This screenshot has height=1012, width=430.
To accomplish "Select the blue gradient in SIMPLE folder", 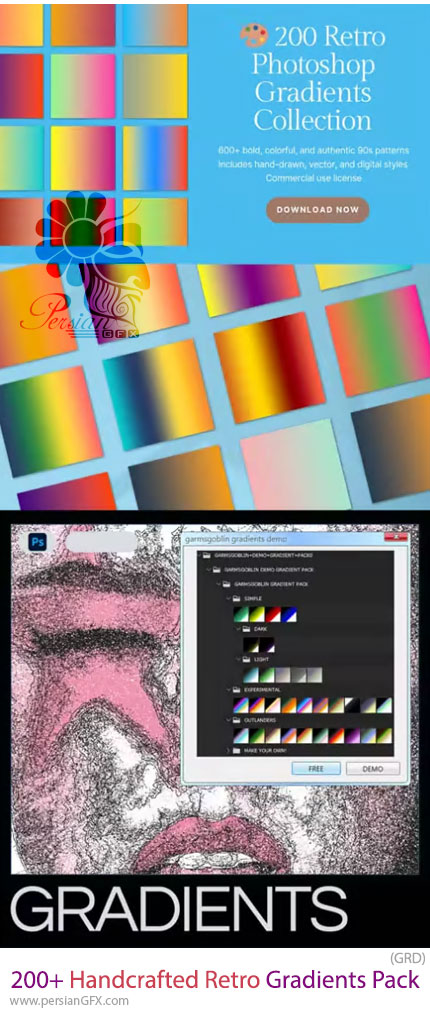I will (289, 614).
